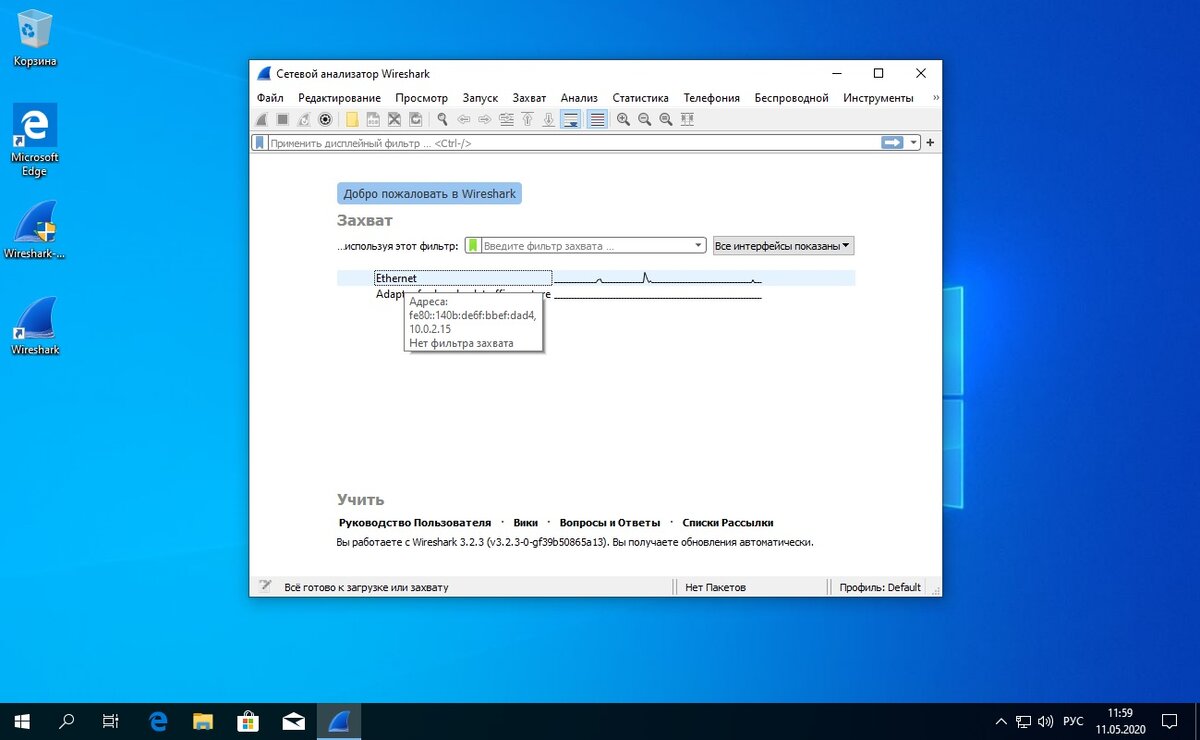The width and height of the screenshot is (1200, 740).
Task: Find a packet with the magnifier icon
Action: tap(442, 119)
